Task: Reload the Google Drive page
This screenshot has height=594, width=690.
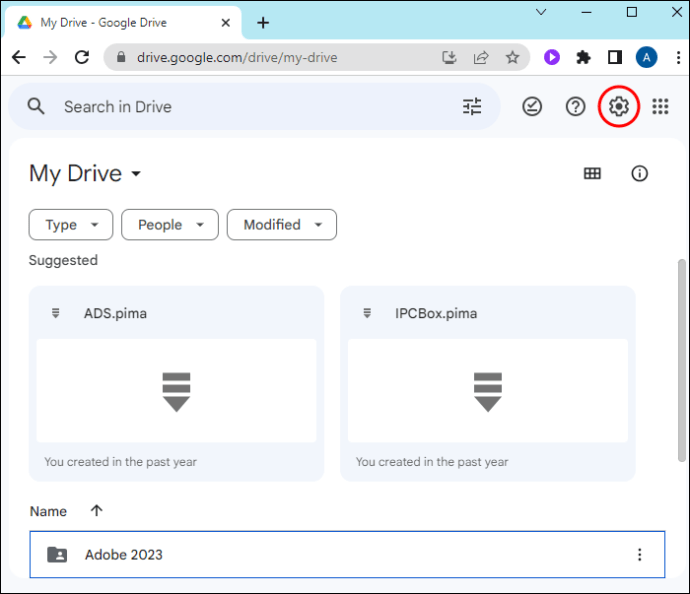Action: 82,57
